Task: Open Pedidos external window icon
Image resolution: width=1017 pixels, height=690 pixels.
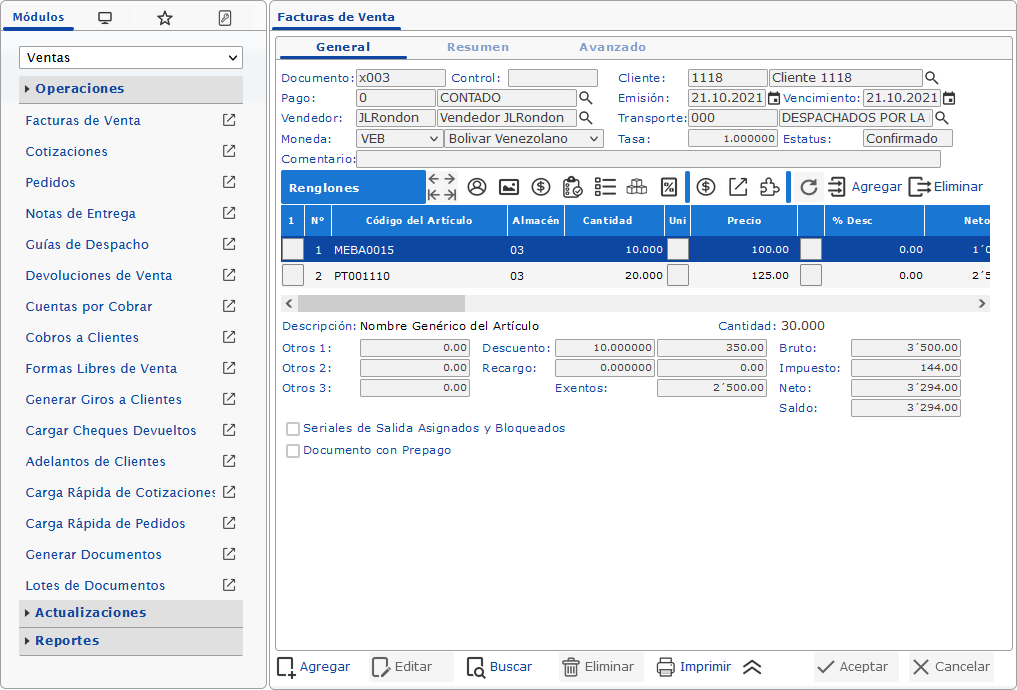Action: pyautogui.click(x=229, y=182)
